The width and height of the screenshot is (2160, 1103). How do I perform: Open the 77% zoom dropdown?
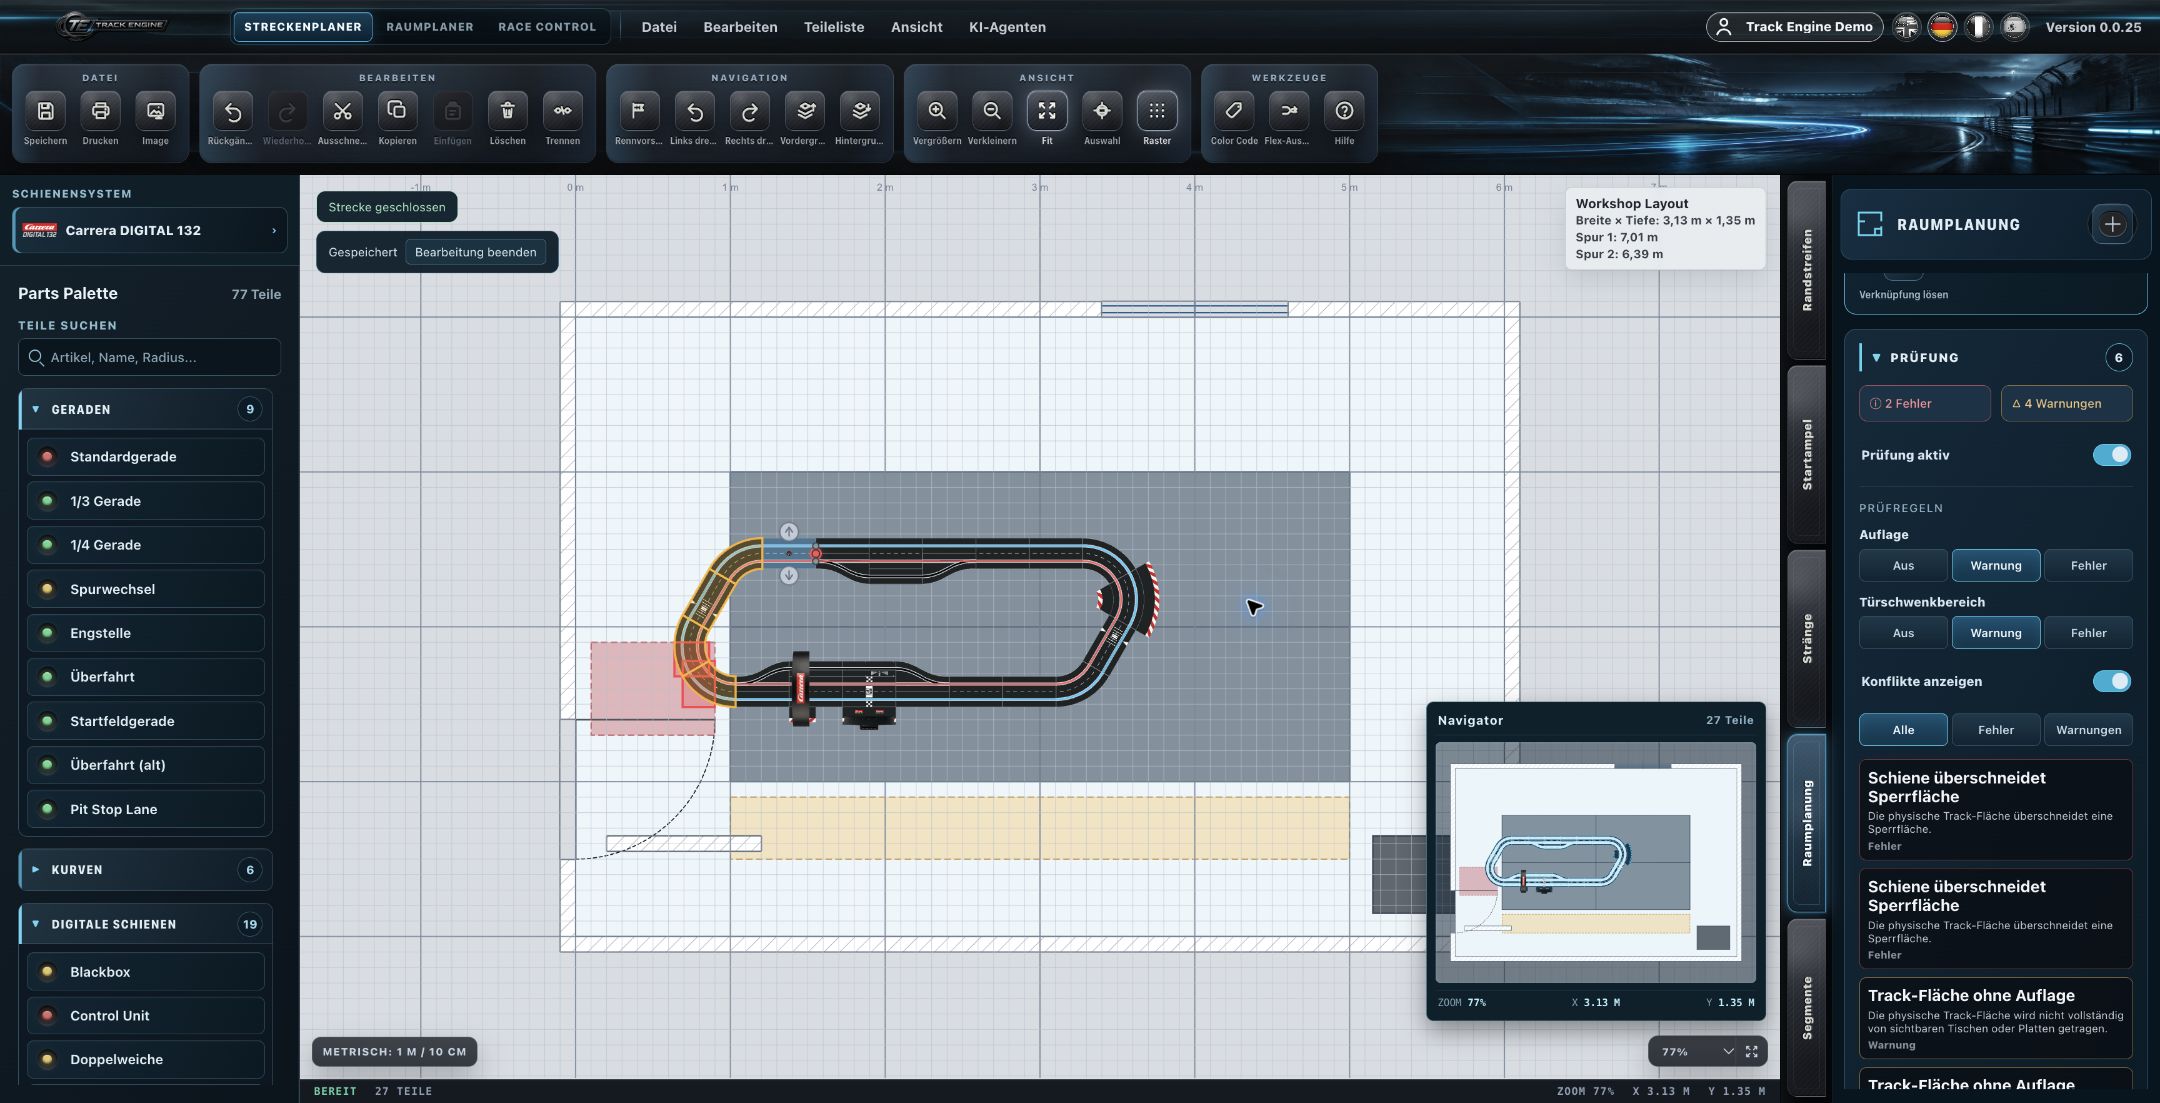(1697, 1052)
